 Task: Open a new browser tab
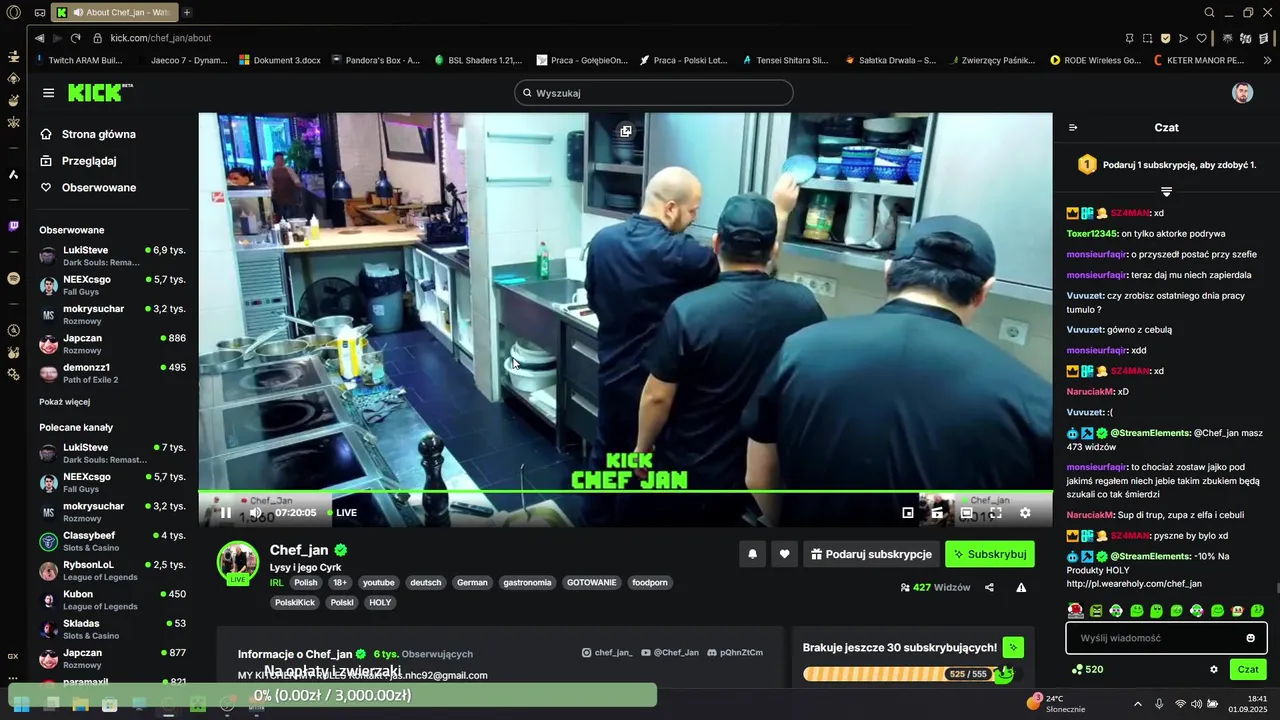point(187,12)
